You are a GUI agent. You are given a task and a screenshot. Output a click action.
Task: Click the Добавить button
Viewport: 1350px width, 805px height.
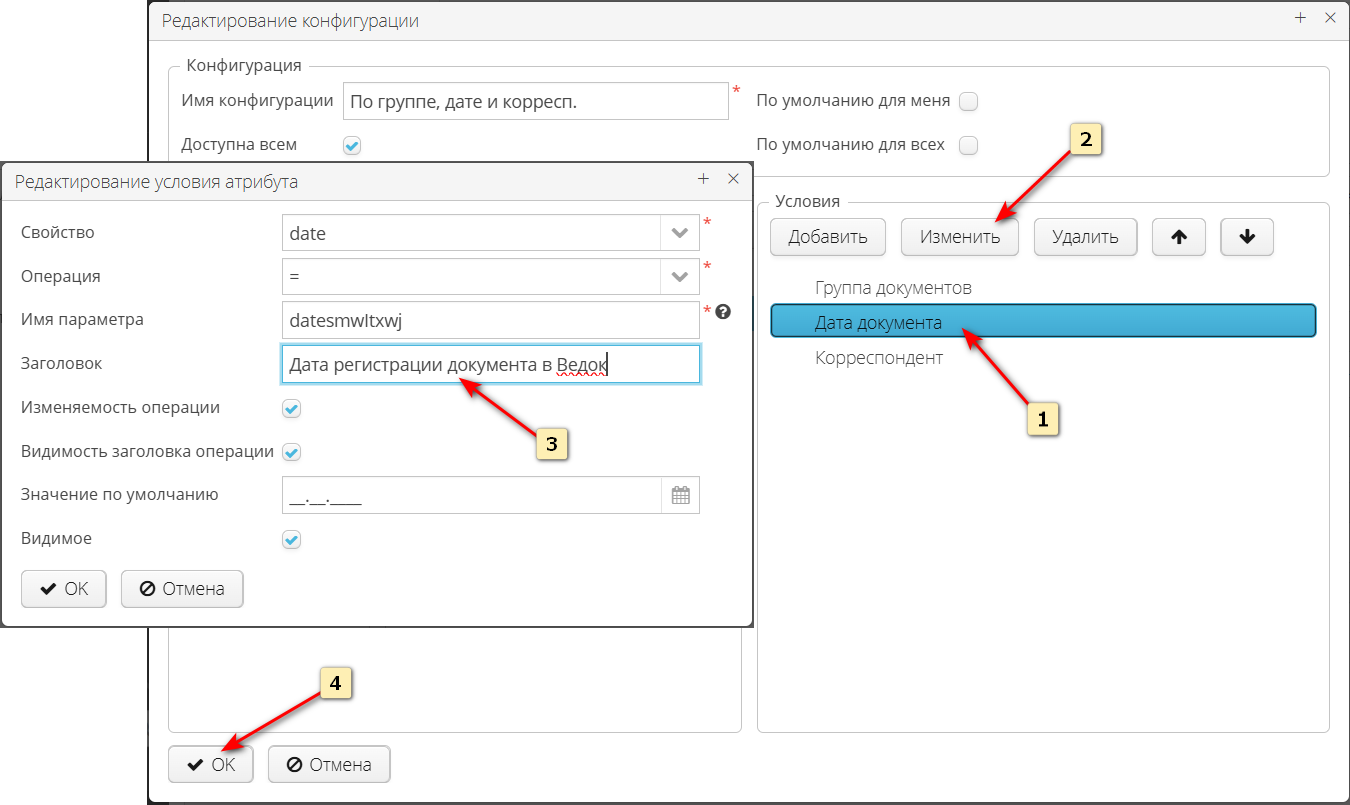(827, 237)
